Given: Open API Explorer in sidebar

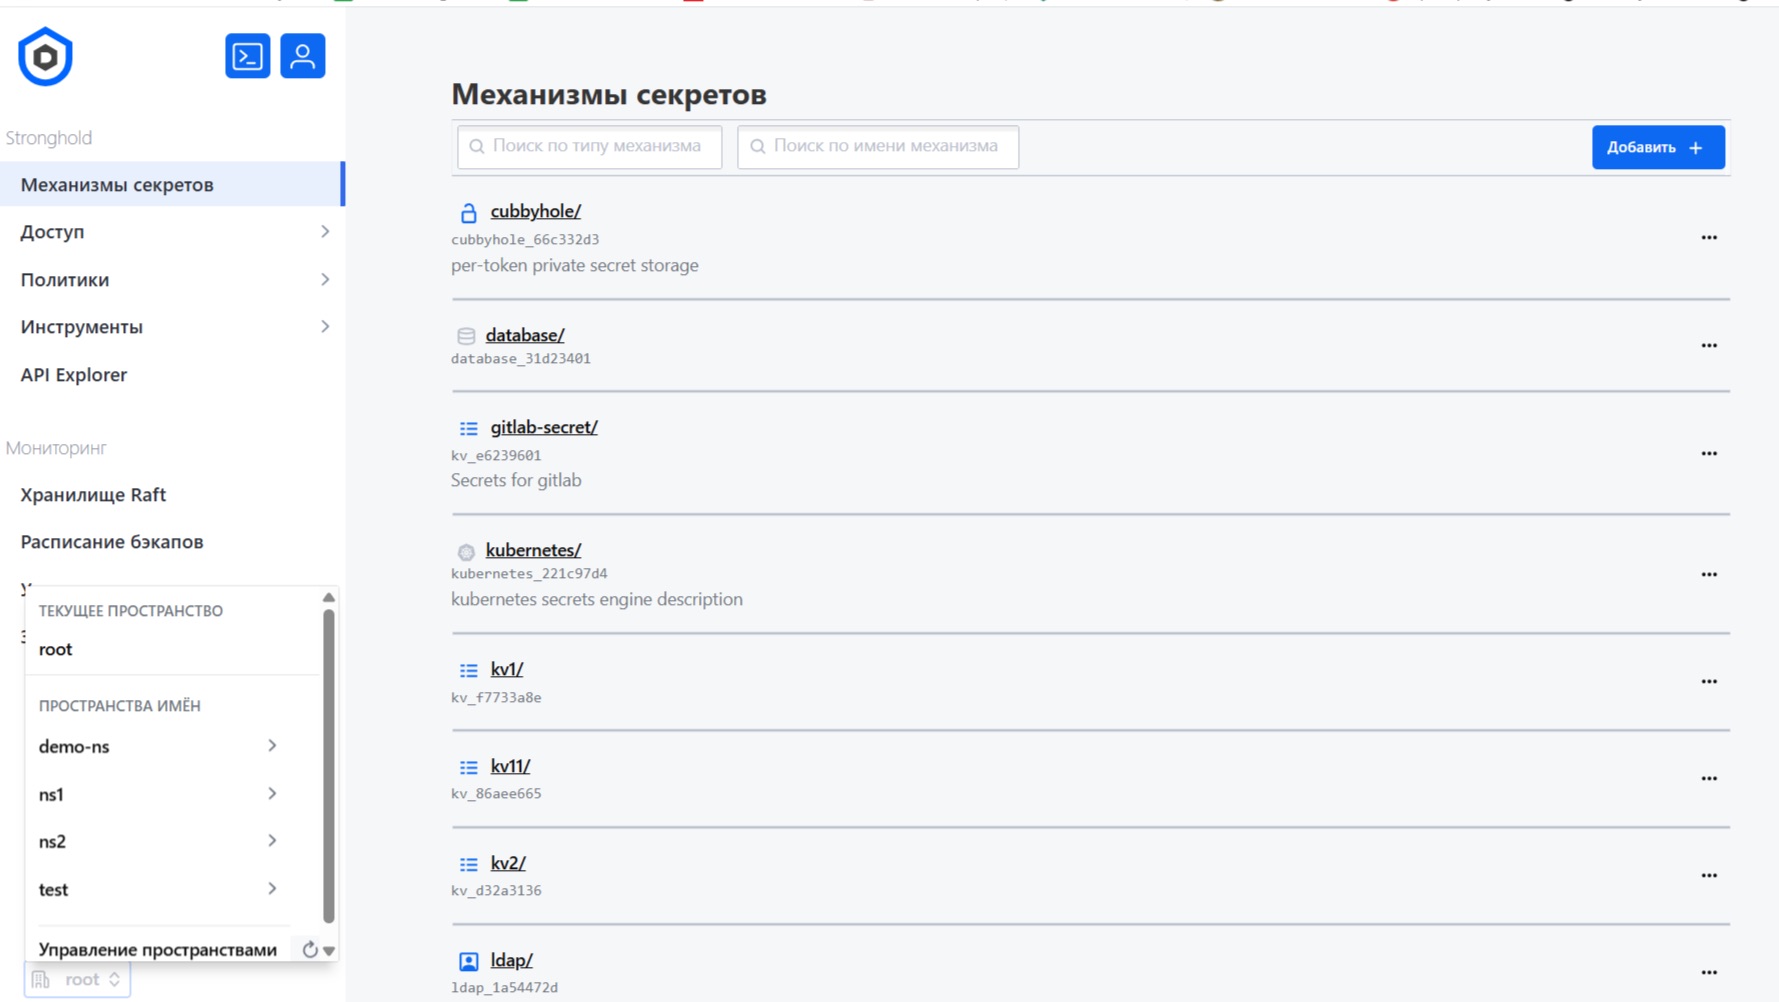Looking at the screenshot, I should pos(74,375).
